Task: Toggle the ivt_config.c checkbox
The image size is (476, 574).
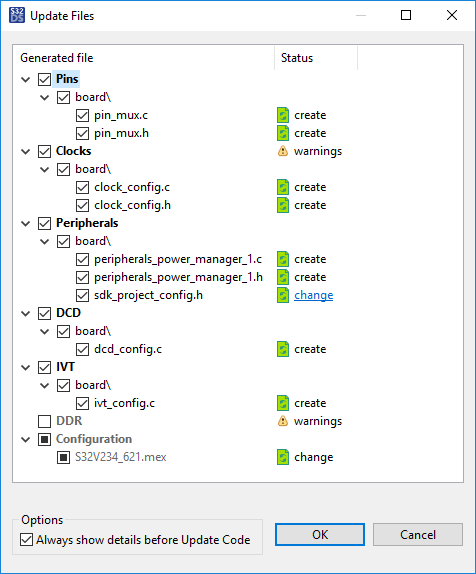Action: point(82,403)
